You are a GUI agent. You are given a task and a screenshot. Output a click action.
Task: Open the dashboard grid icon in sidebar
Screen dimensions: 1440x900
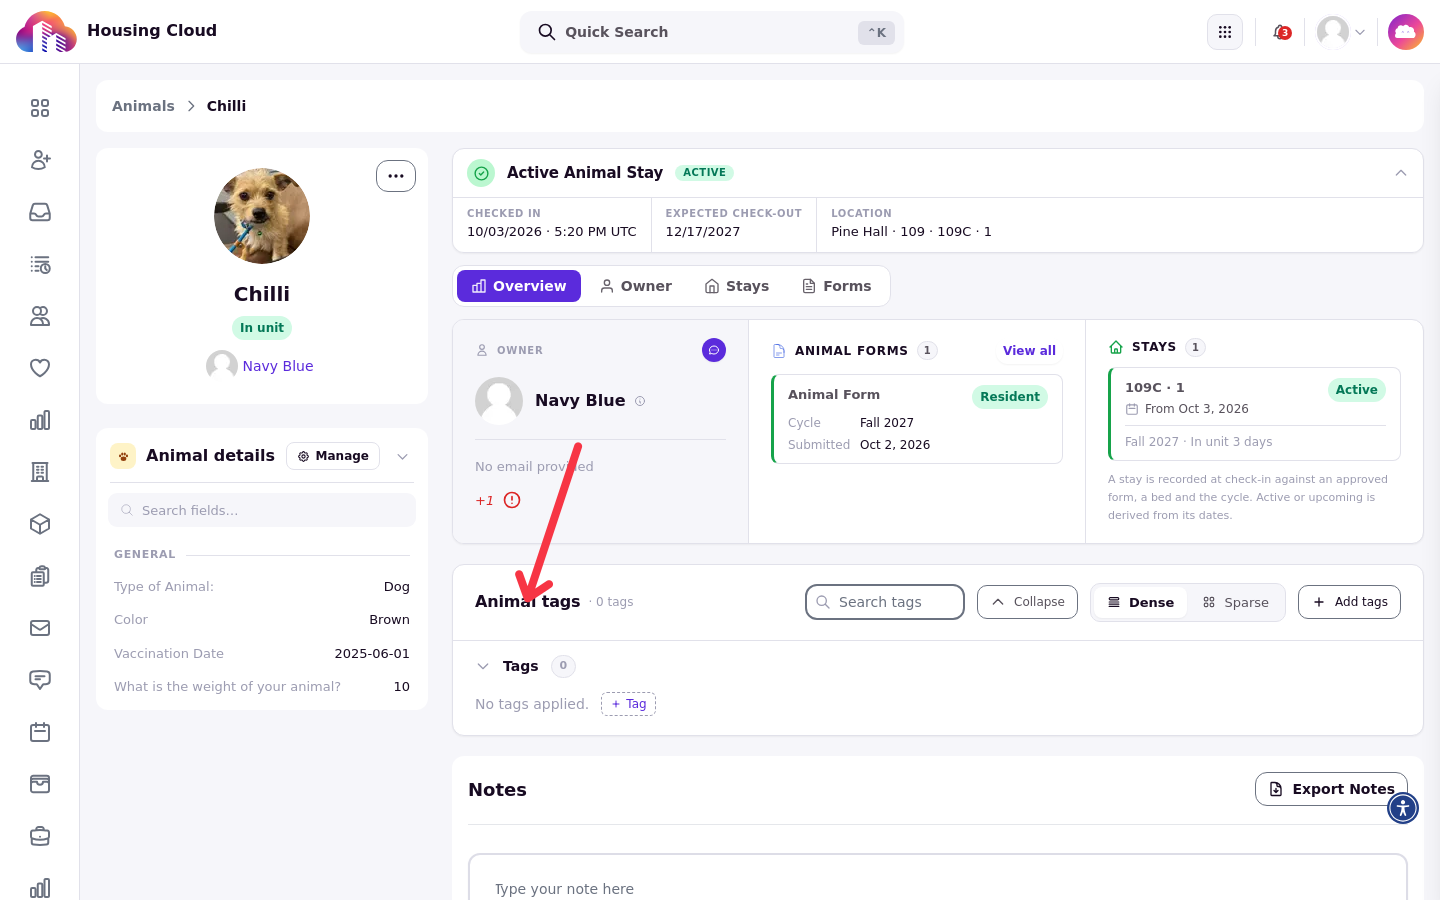[40, 108]
